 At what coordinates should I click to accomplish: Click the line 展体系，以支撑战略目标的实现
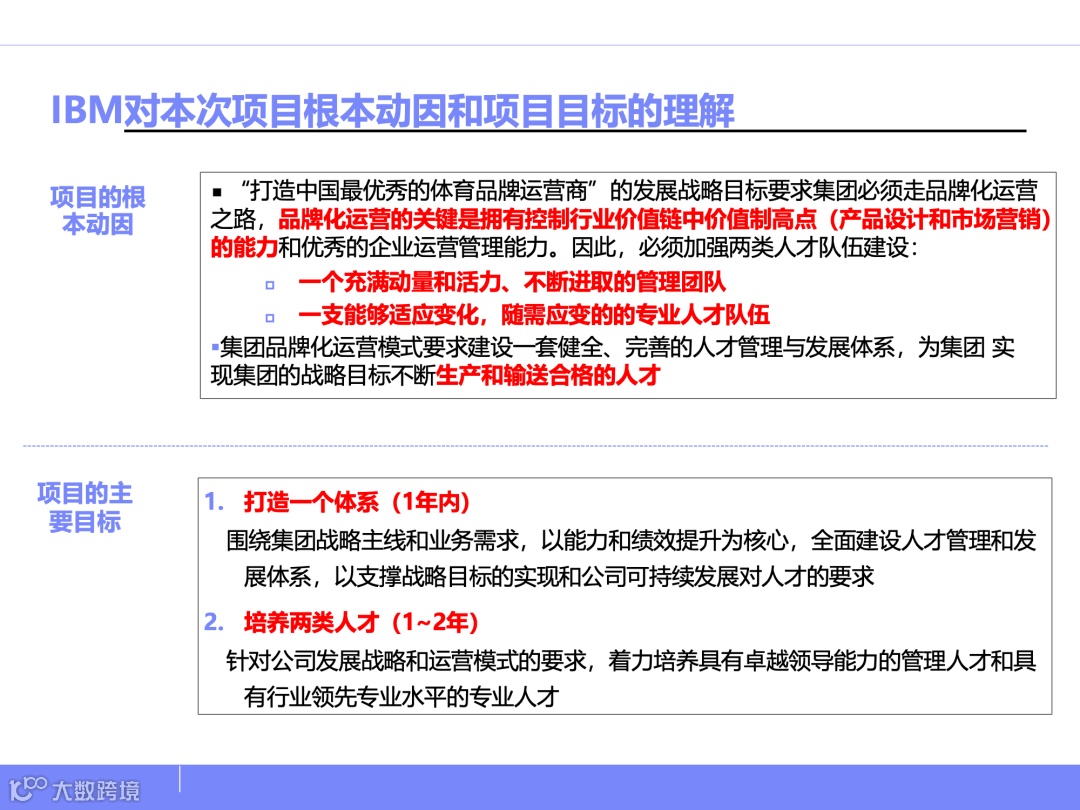pyautogui.click(x=559, y=577)
